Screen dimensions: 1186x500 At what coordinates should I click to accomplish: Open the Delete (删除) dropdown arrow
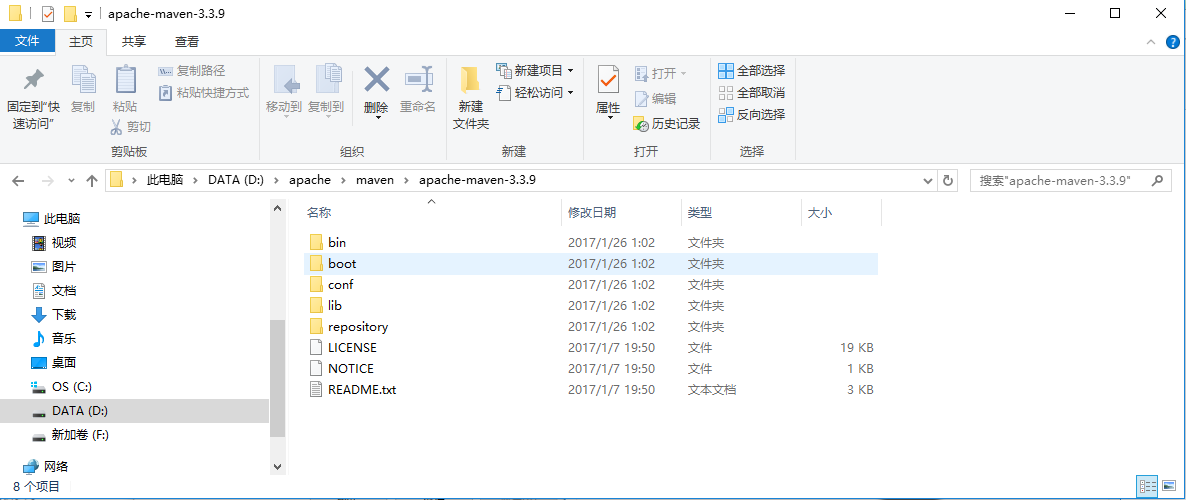[x=377, y=116]
